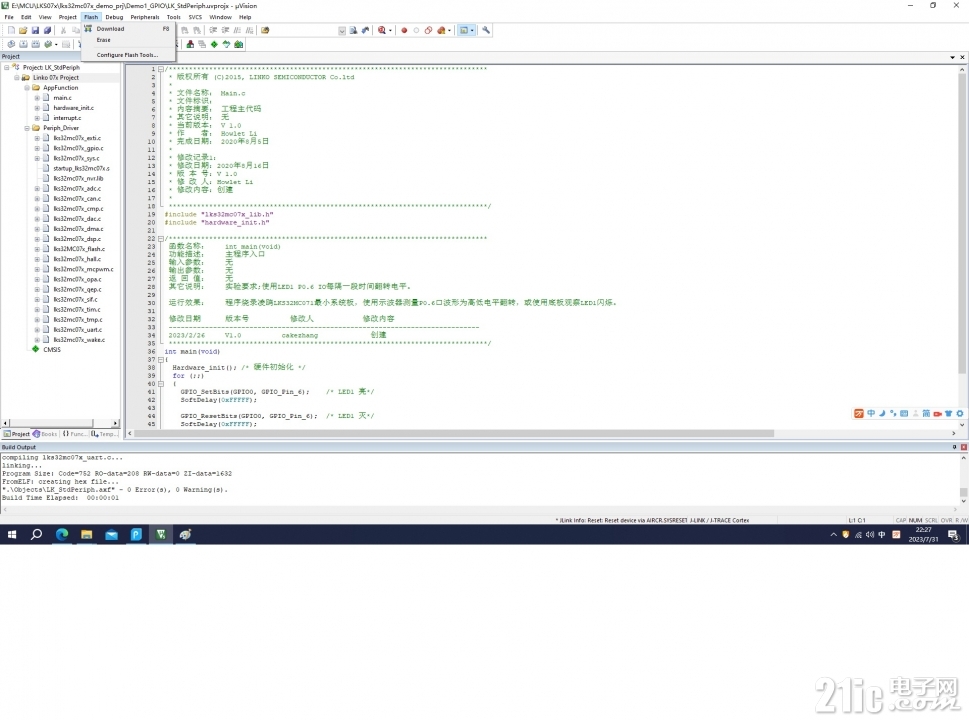Open the File menu
This screenshot has height=720, width=969.
(9, 17)
